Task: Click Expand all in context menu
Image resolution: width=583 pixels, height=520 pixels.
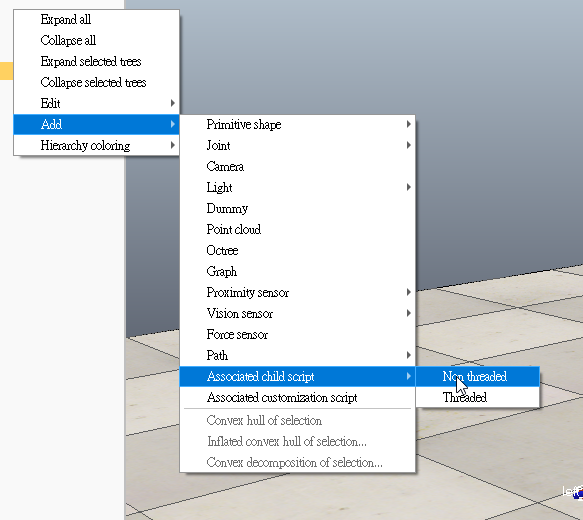Action: click(96, 19)
